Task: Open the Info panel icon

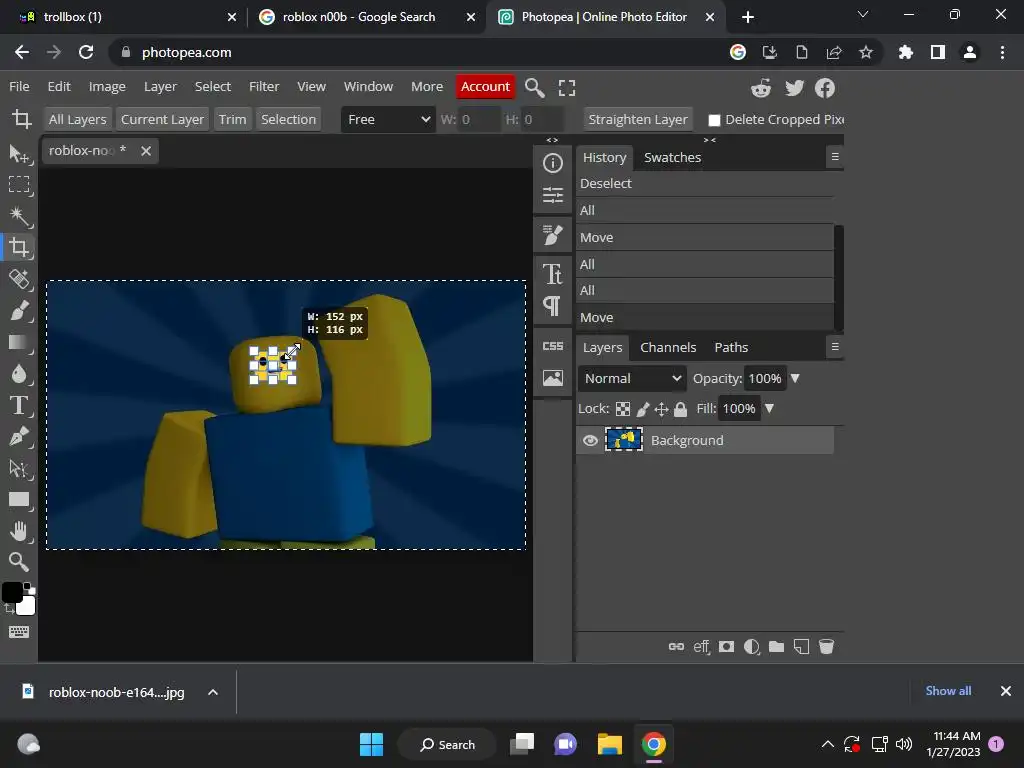Action: coord(552,163)
